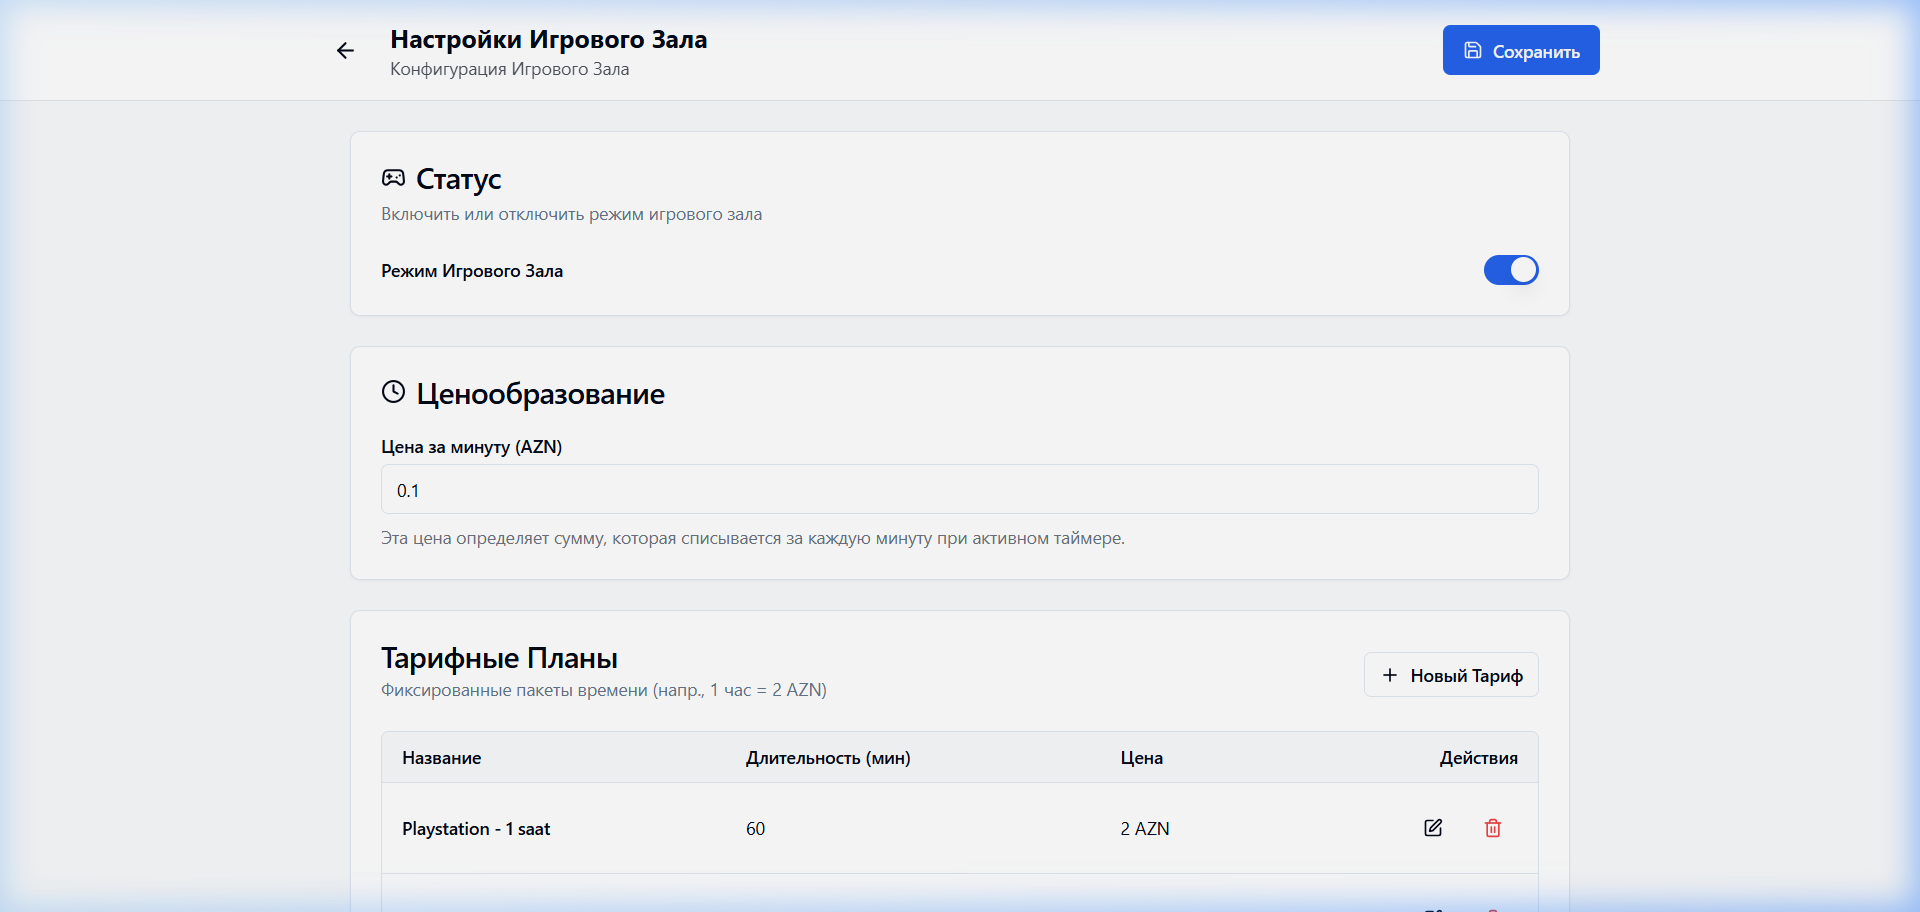The height and width of the screenshot is (912, 1920).
Task: Click the gamepad icon beside Статус
Action: click(393, 178)
